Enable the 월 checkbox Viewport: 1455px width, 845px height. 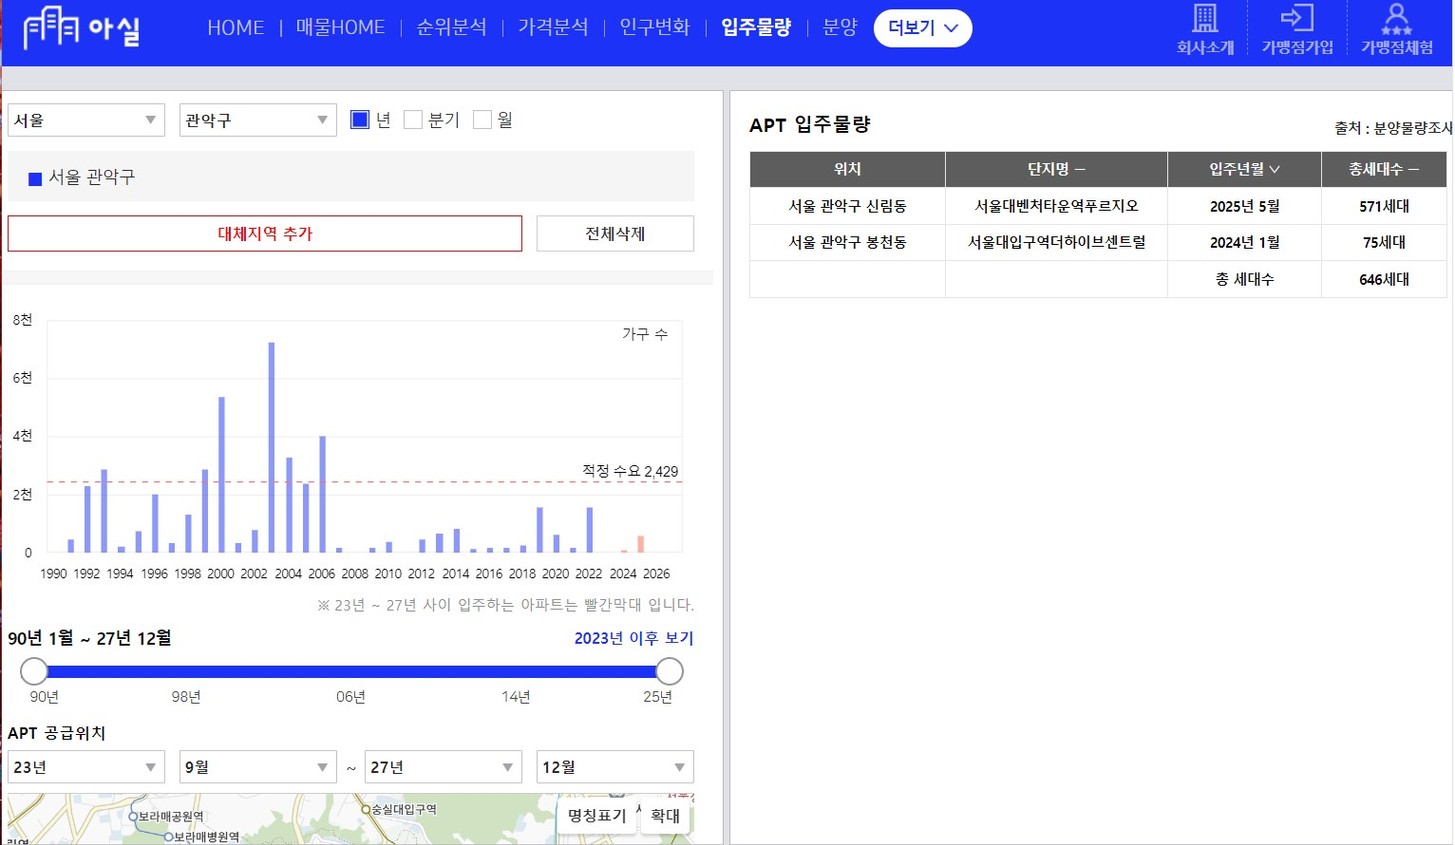[482, 120]
